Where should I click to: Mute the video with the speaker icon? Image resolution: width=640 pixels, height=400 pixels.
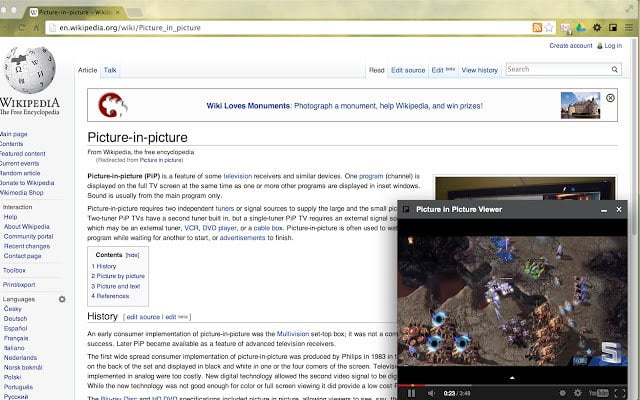430,393
